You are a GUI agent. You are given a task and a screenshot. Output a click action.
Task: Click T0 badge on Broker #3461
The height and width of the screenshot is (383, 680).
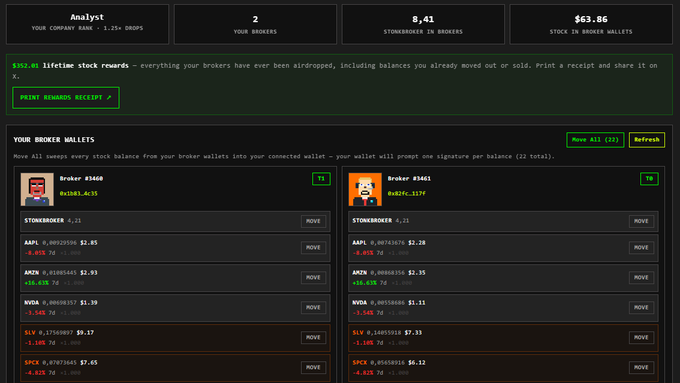click(649, 179)
